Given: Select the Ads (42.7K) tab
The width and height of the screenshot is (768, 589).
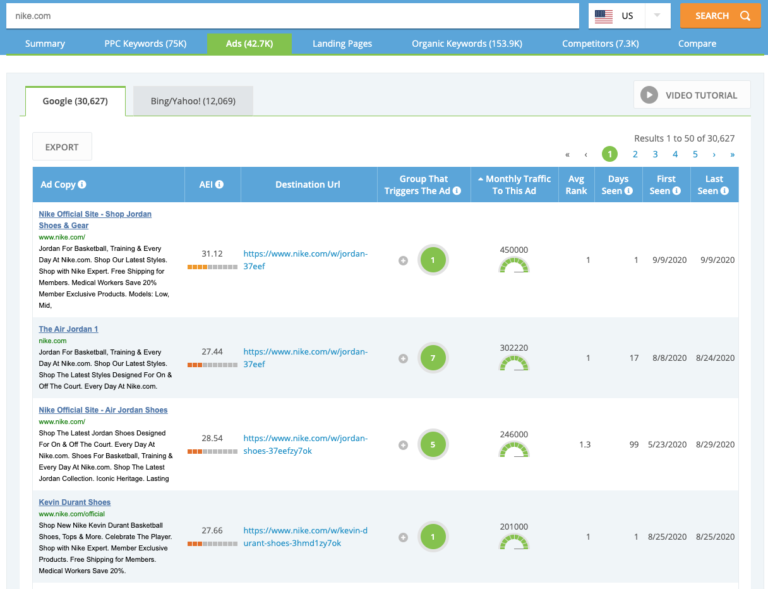Looking at the screenshot, I should pyautogui.click(x=249, y=44).
